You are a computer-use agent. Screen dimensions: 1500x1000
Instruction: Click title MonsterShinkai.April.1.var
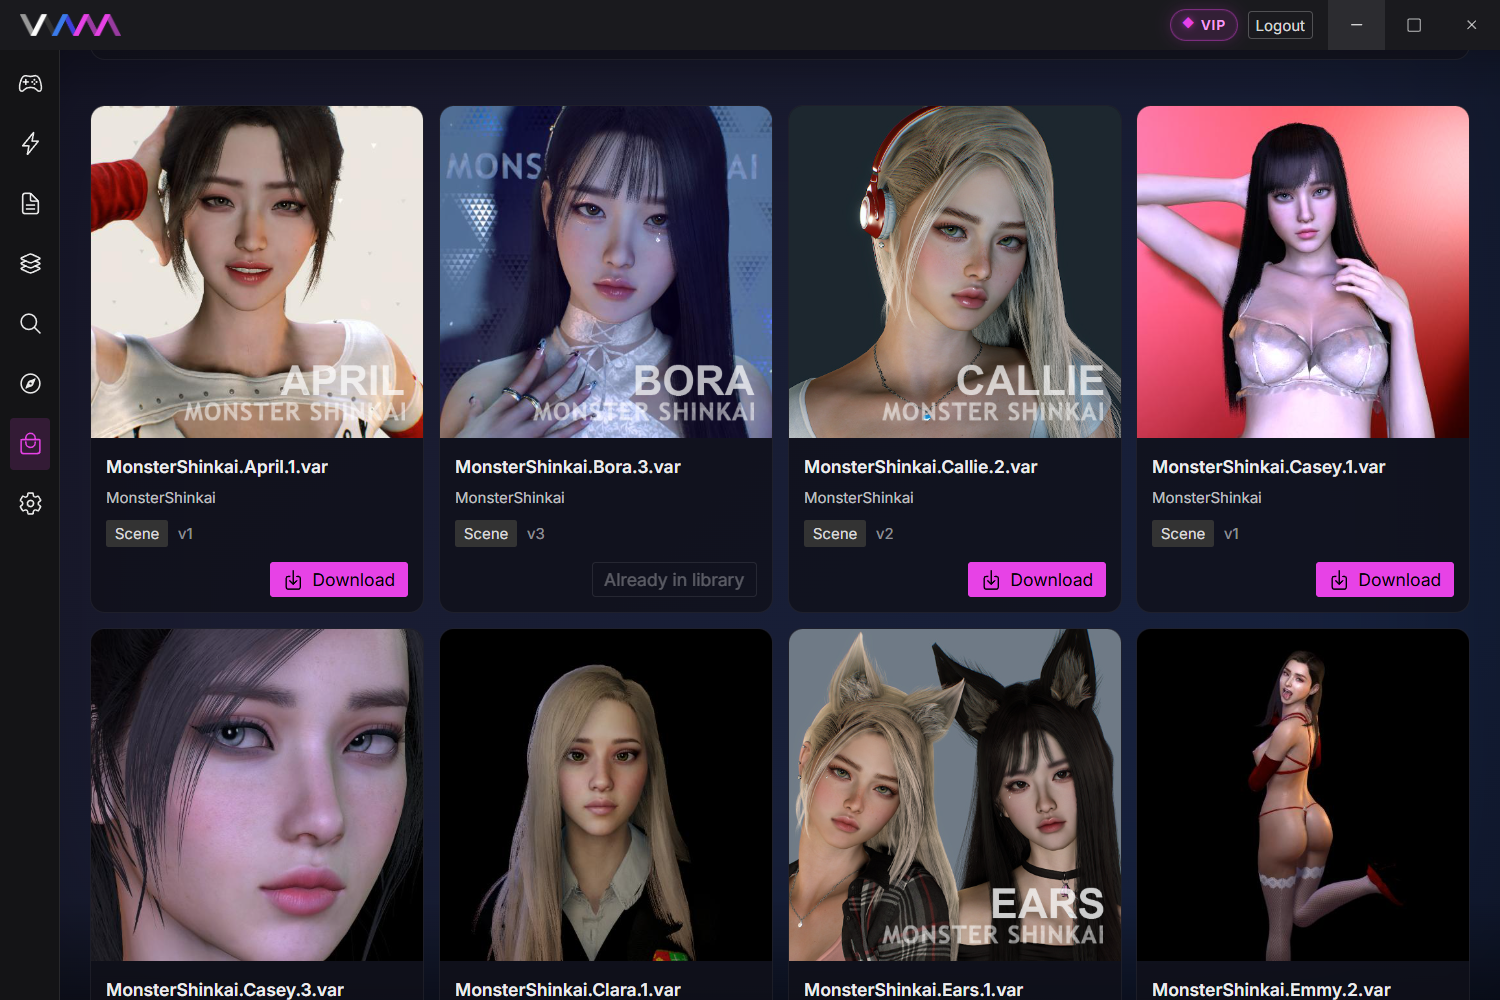pyautogui.click(x=217, y=467)
